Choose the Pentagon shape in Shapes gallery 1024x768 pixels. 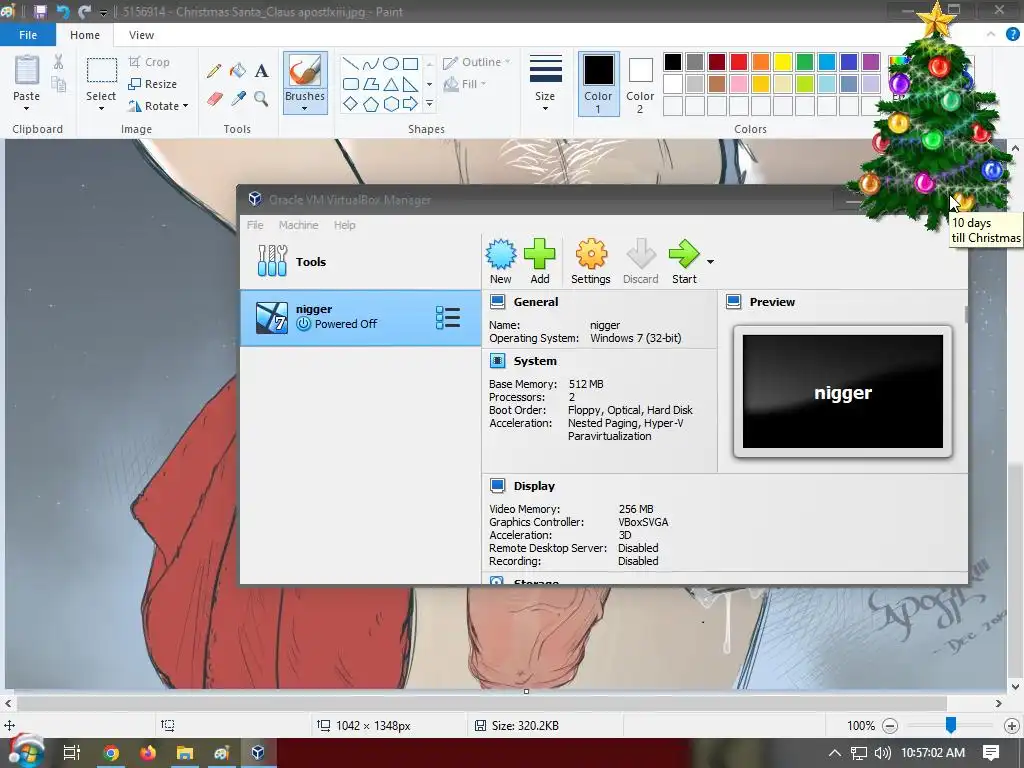[371, 104]
